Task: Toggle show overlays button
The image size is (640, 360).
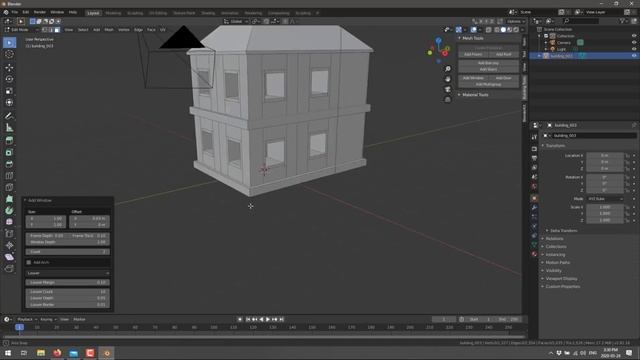Action: coord(473,29)
